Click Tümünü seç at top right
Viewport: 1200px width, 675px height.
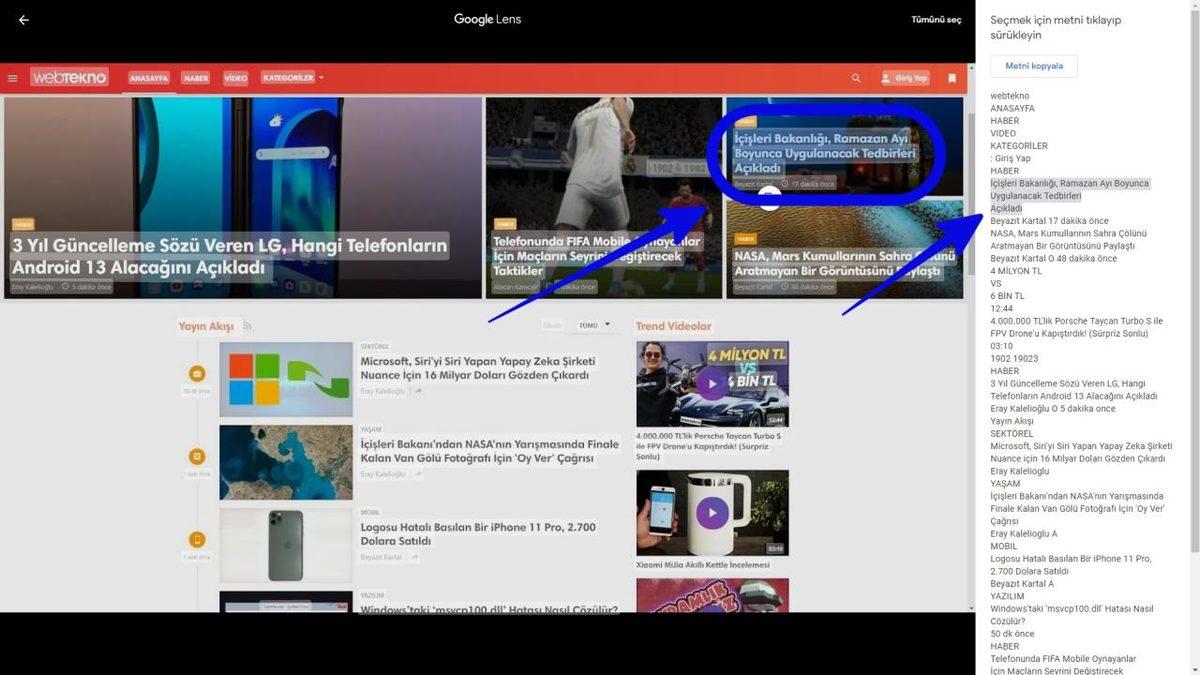point(935,20)
